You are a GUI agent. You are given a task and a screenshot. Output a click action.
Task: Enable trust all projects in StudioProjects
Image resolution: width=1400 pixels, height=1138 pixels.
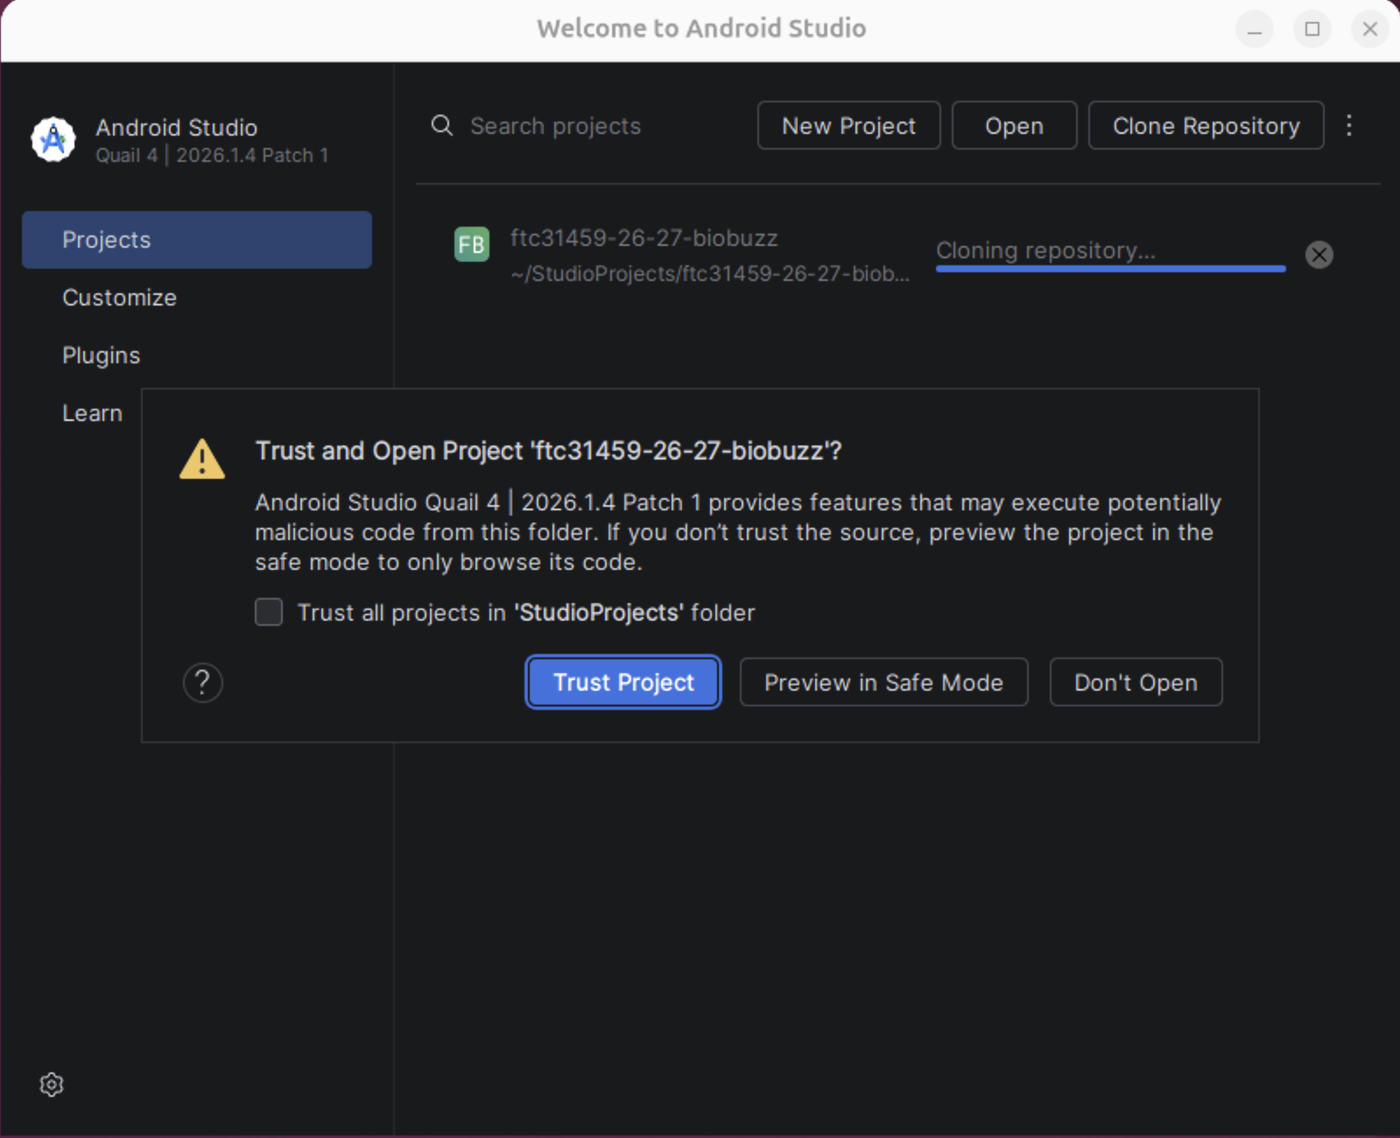[x=269, y=612]
